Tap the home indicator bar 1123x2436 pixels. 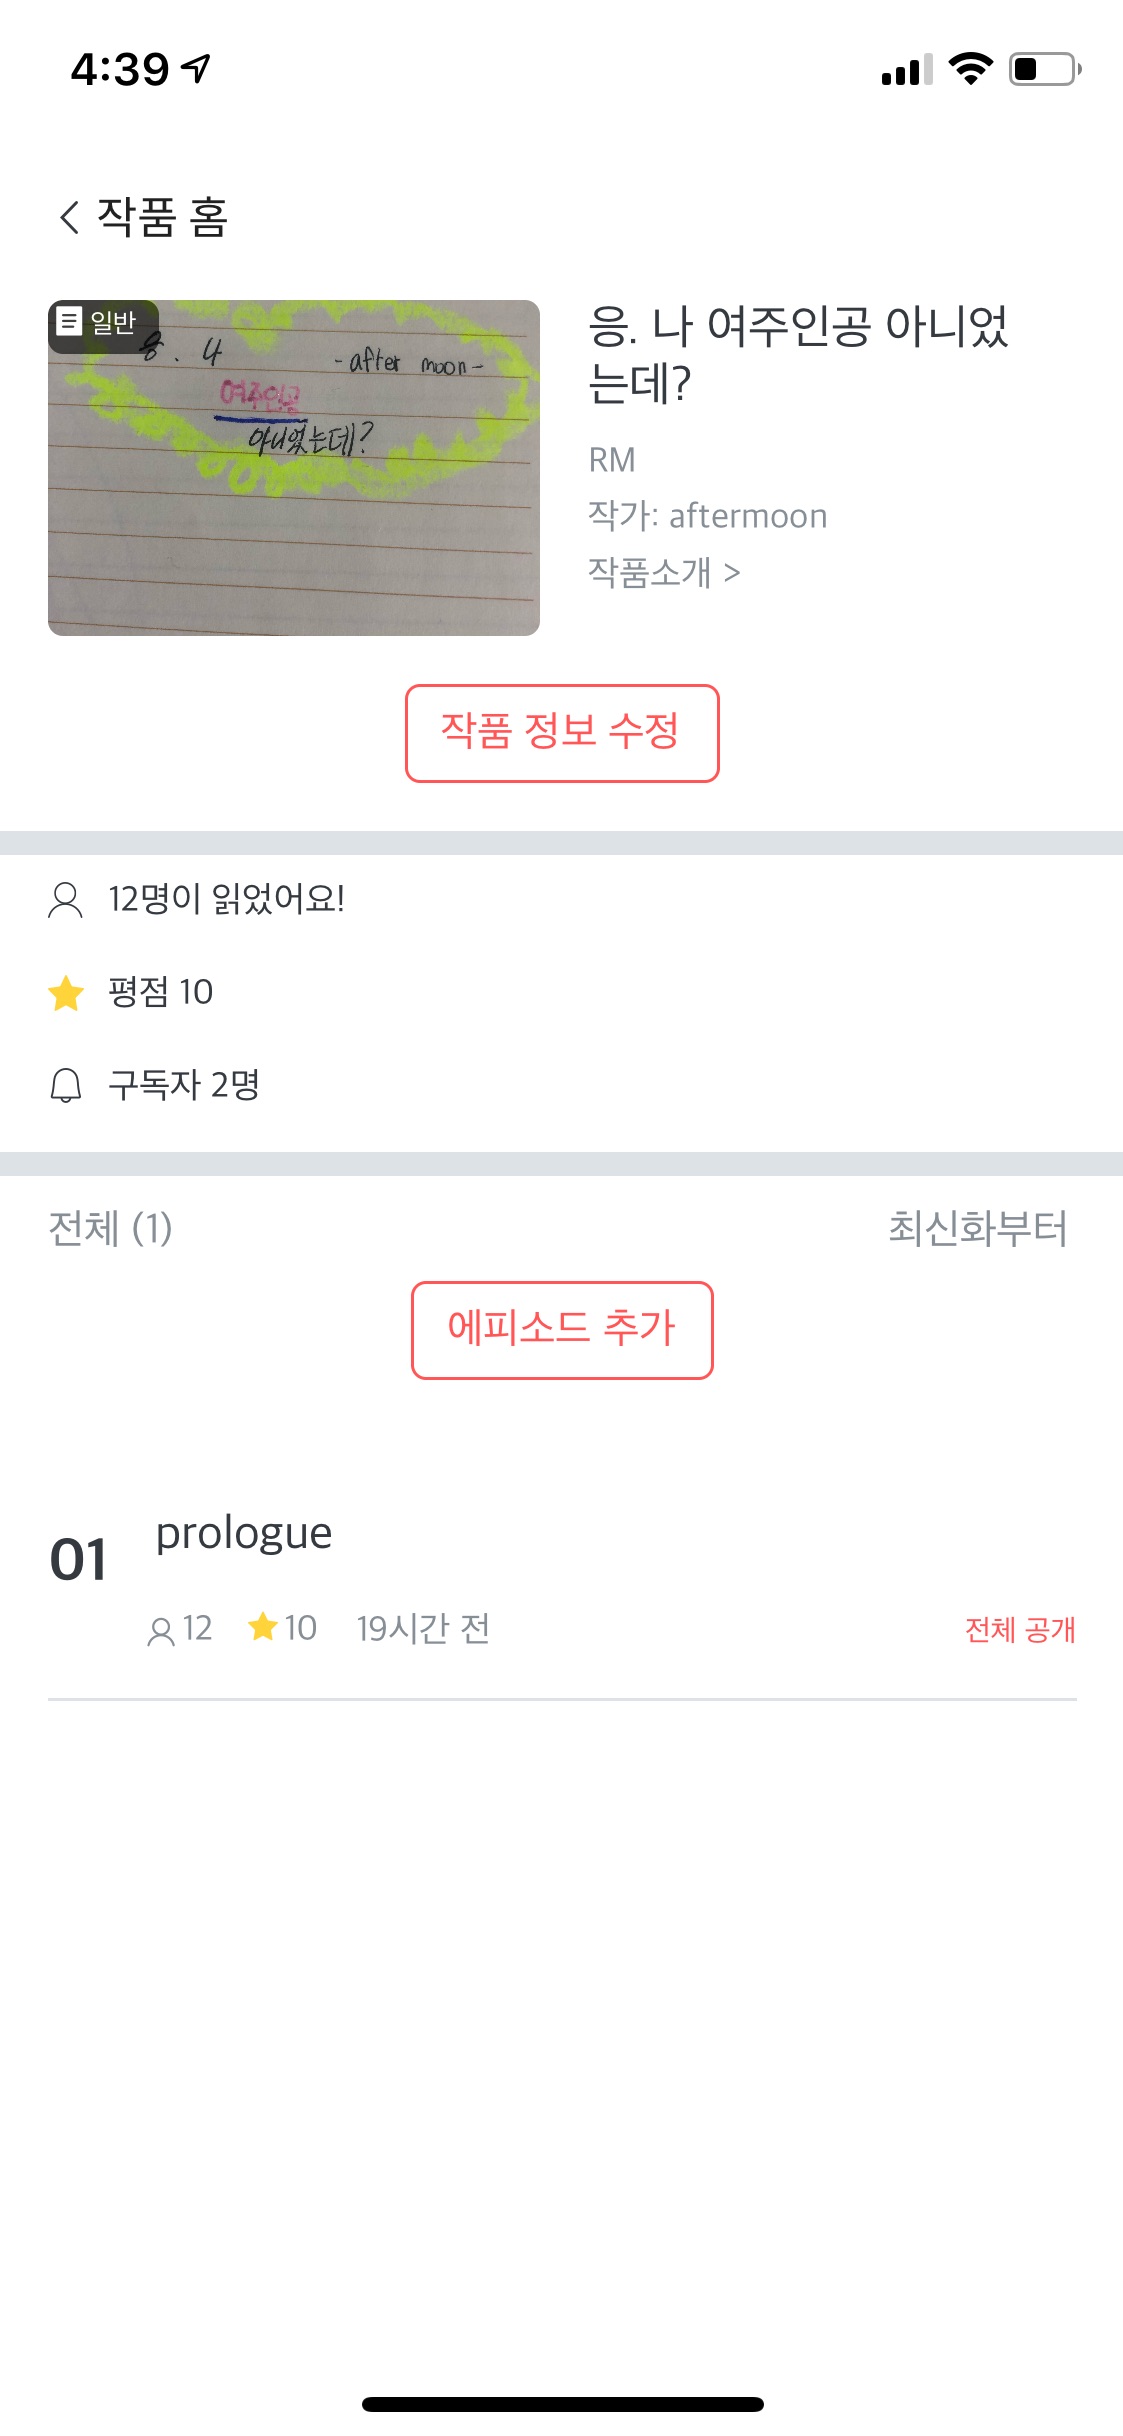coord(562,2404)
